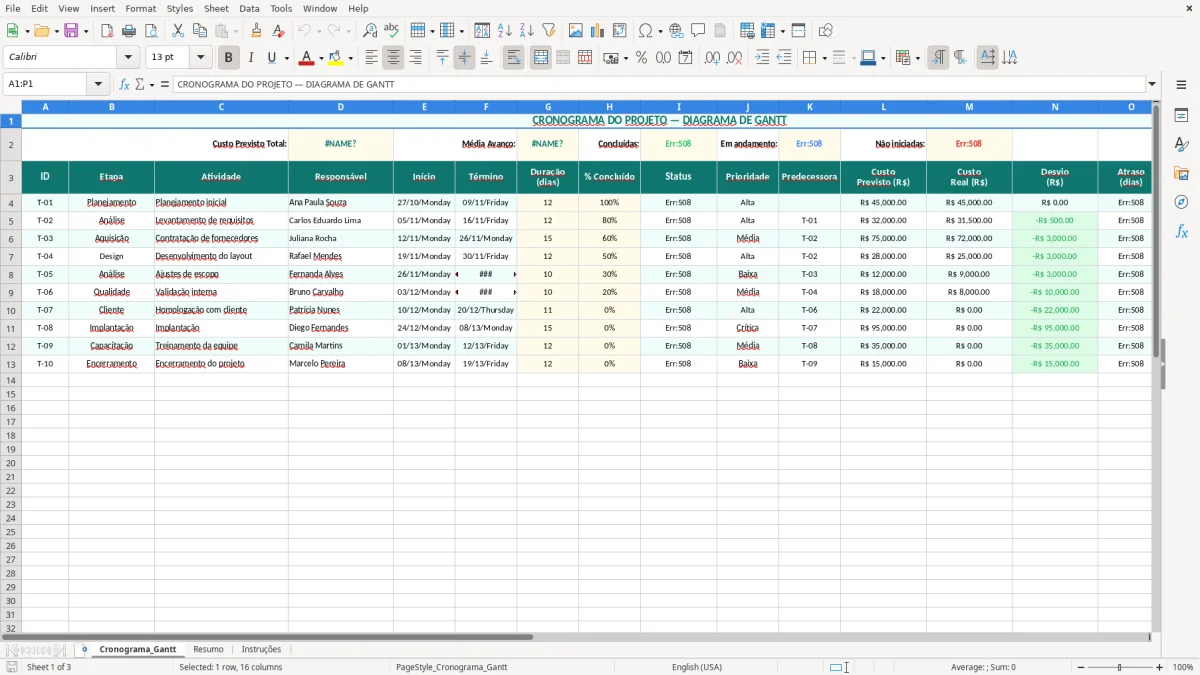
Task: Switch to the Instruções sheet tab
Action: (x=261, y=649)
